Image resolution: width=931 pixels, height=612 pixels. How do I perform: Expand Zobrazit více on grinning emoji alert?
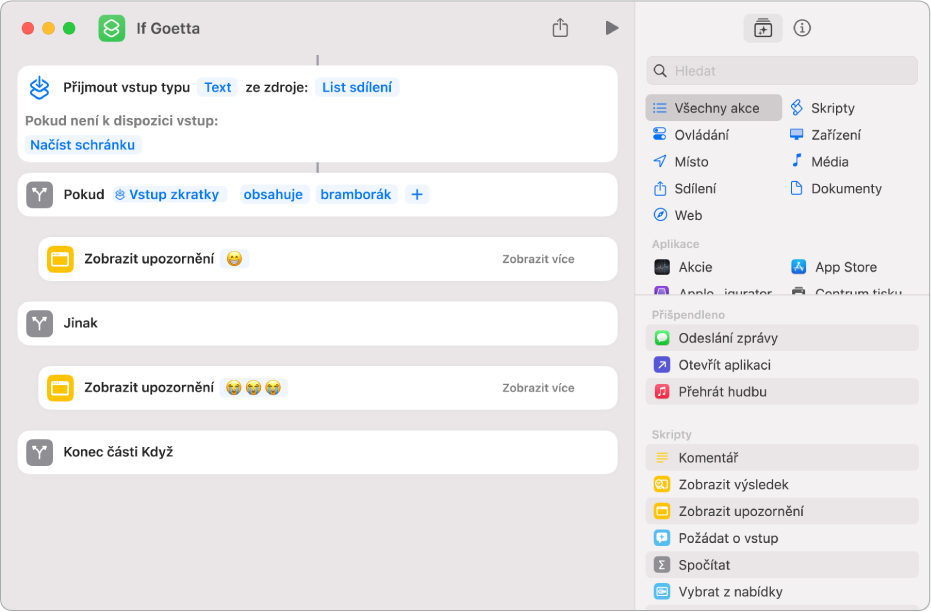538,259
